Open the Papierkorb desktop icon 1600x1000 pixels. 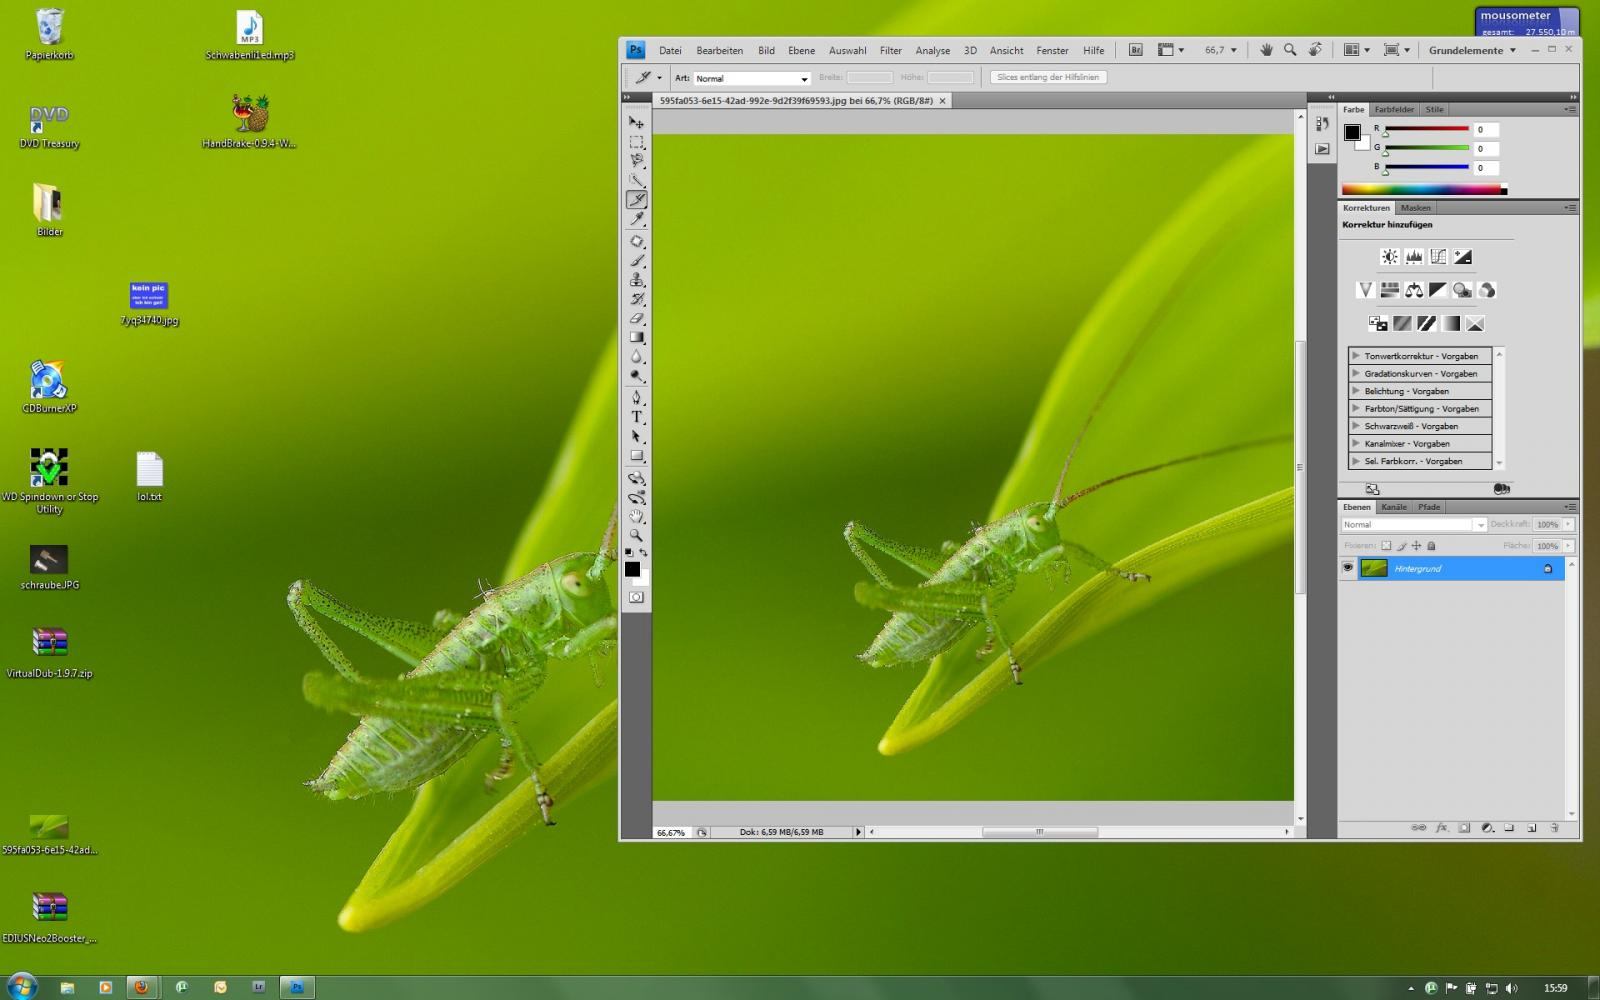pyautogui.click(x=49, y=34)
